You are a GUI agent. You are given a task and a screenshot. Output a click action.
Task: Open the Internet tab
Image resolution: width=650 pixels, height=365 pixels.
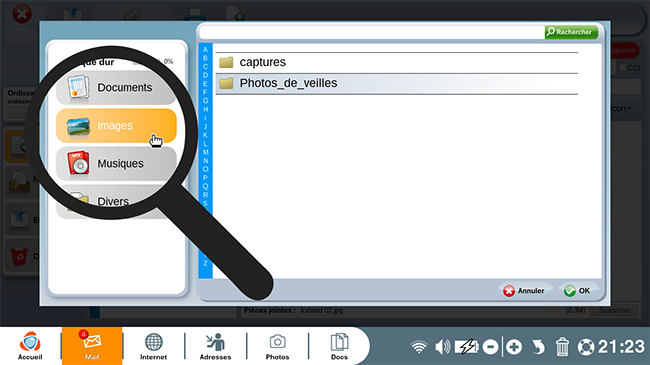click(153, 346)
